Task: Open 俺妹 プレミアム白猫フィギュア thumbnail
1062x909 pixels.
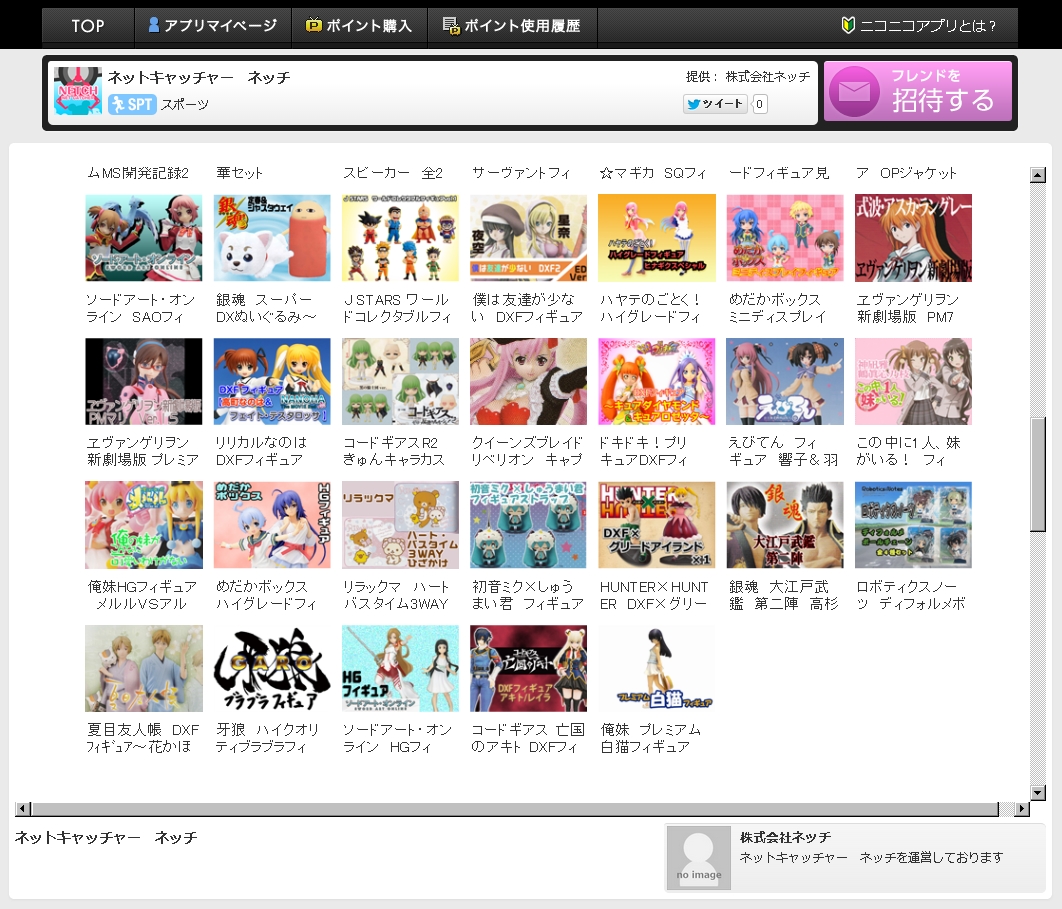Action: click(x=657, y=669)
